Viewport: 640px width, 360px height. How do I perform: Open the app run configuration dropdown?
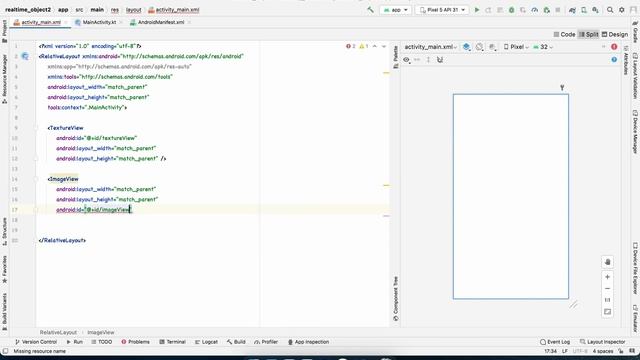tap(396, 9)
